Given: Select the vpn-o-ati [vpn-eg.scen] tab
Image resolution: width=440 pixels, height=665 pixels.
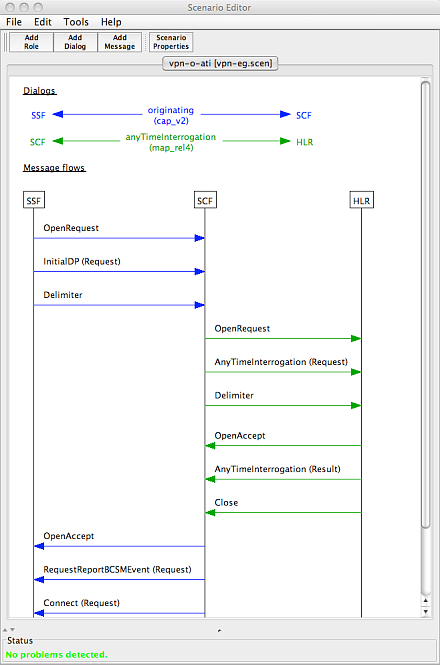Looking at the screenshot, I should pos(220,64).
